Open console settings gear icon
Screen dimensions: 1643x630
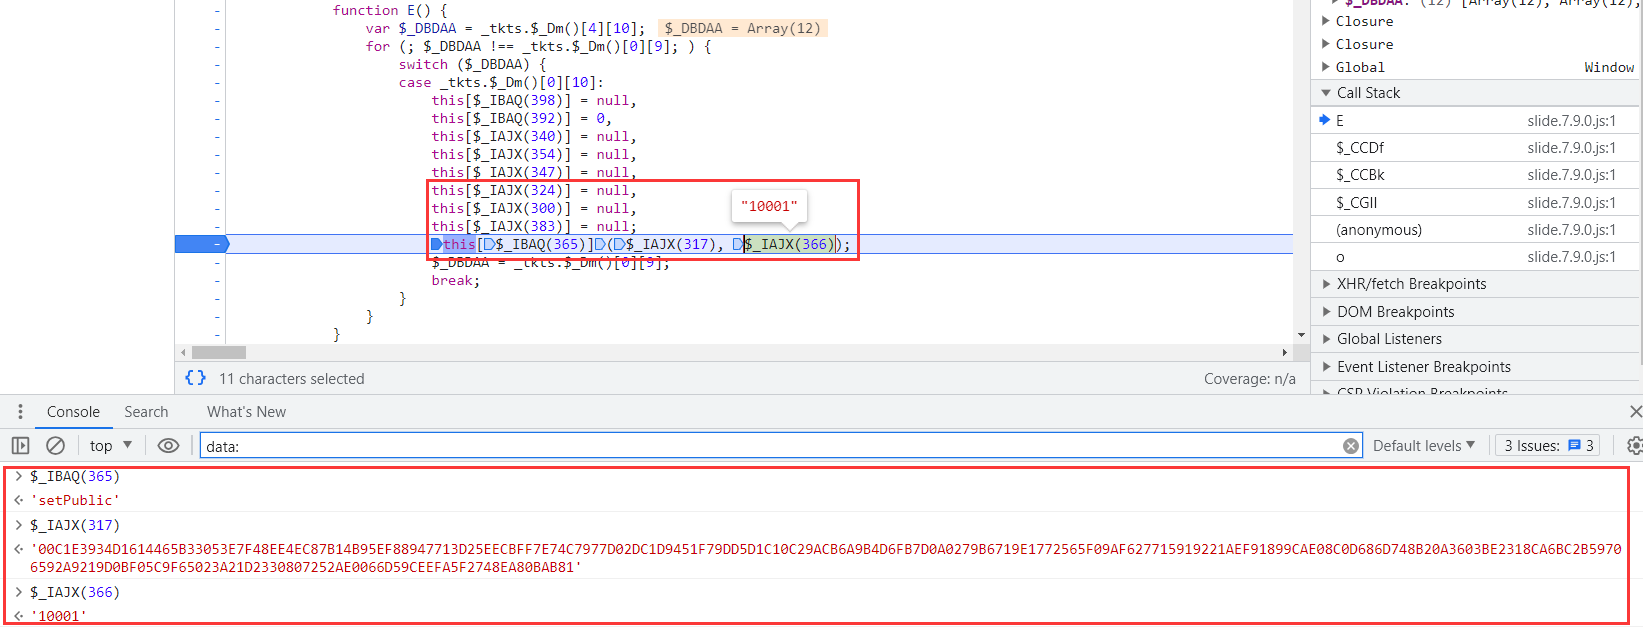pos(1634,446)
